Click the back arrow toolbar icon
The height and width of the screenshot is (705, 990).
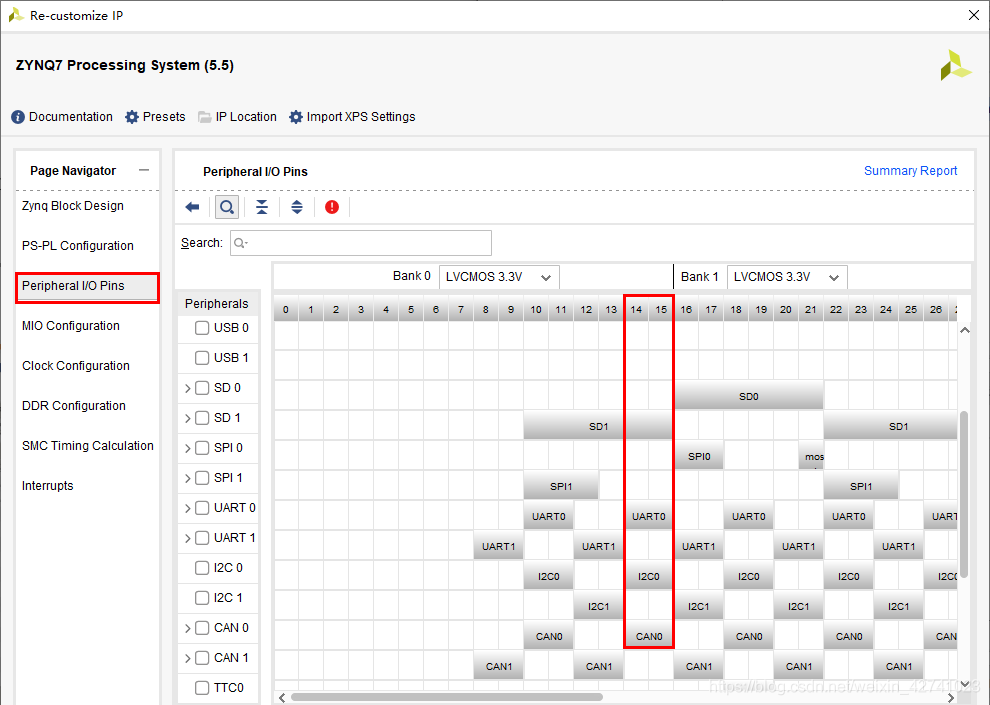(193, 207)
